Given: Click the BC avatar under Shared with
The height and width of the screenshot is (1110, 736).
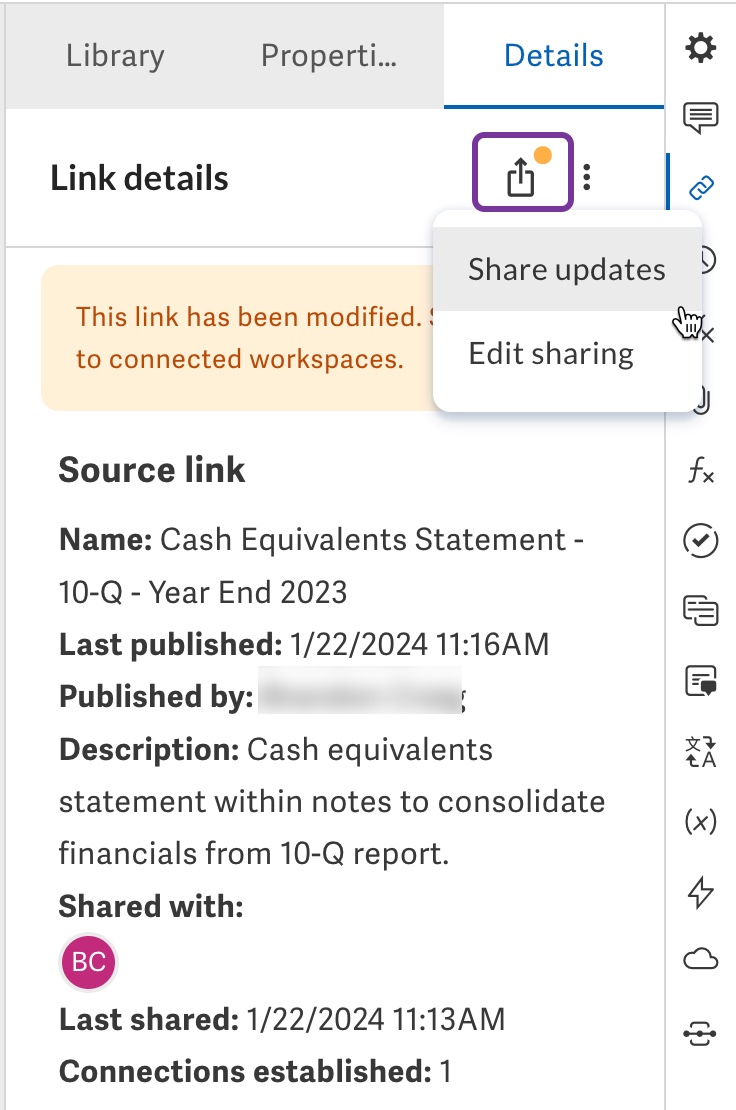Looking at the screenshot, I should pos(88,963).
